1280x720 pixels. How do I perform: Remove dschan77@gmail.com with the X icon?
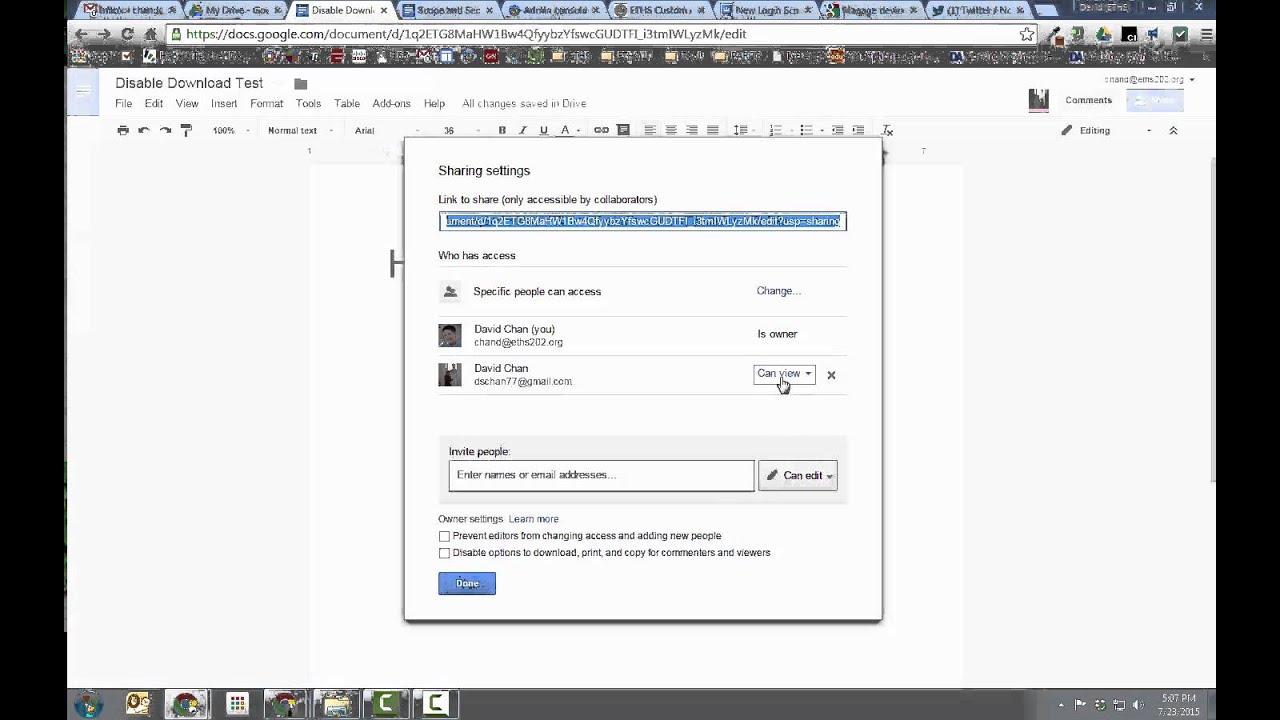pos(831,375)
